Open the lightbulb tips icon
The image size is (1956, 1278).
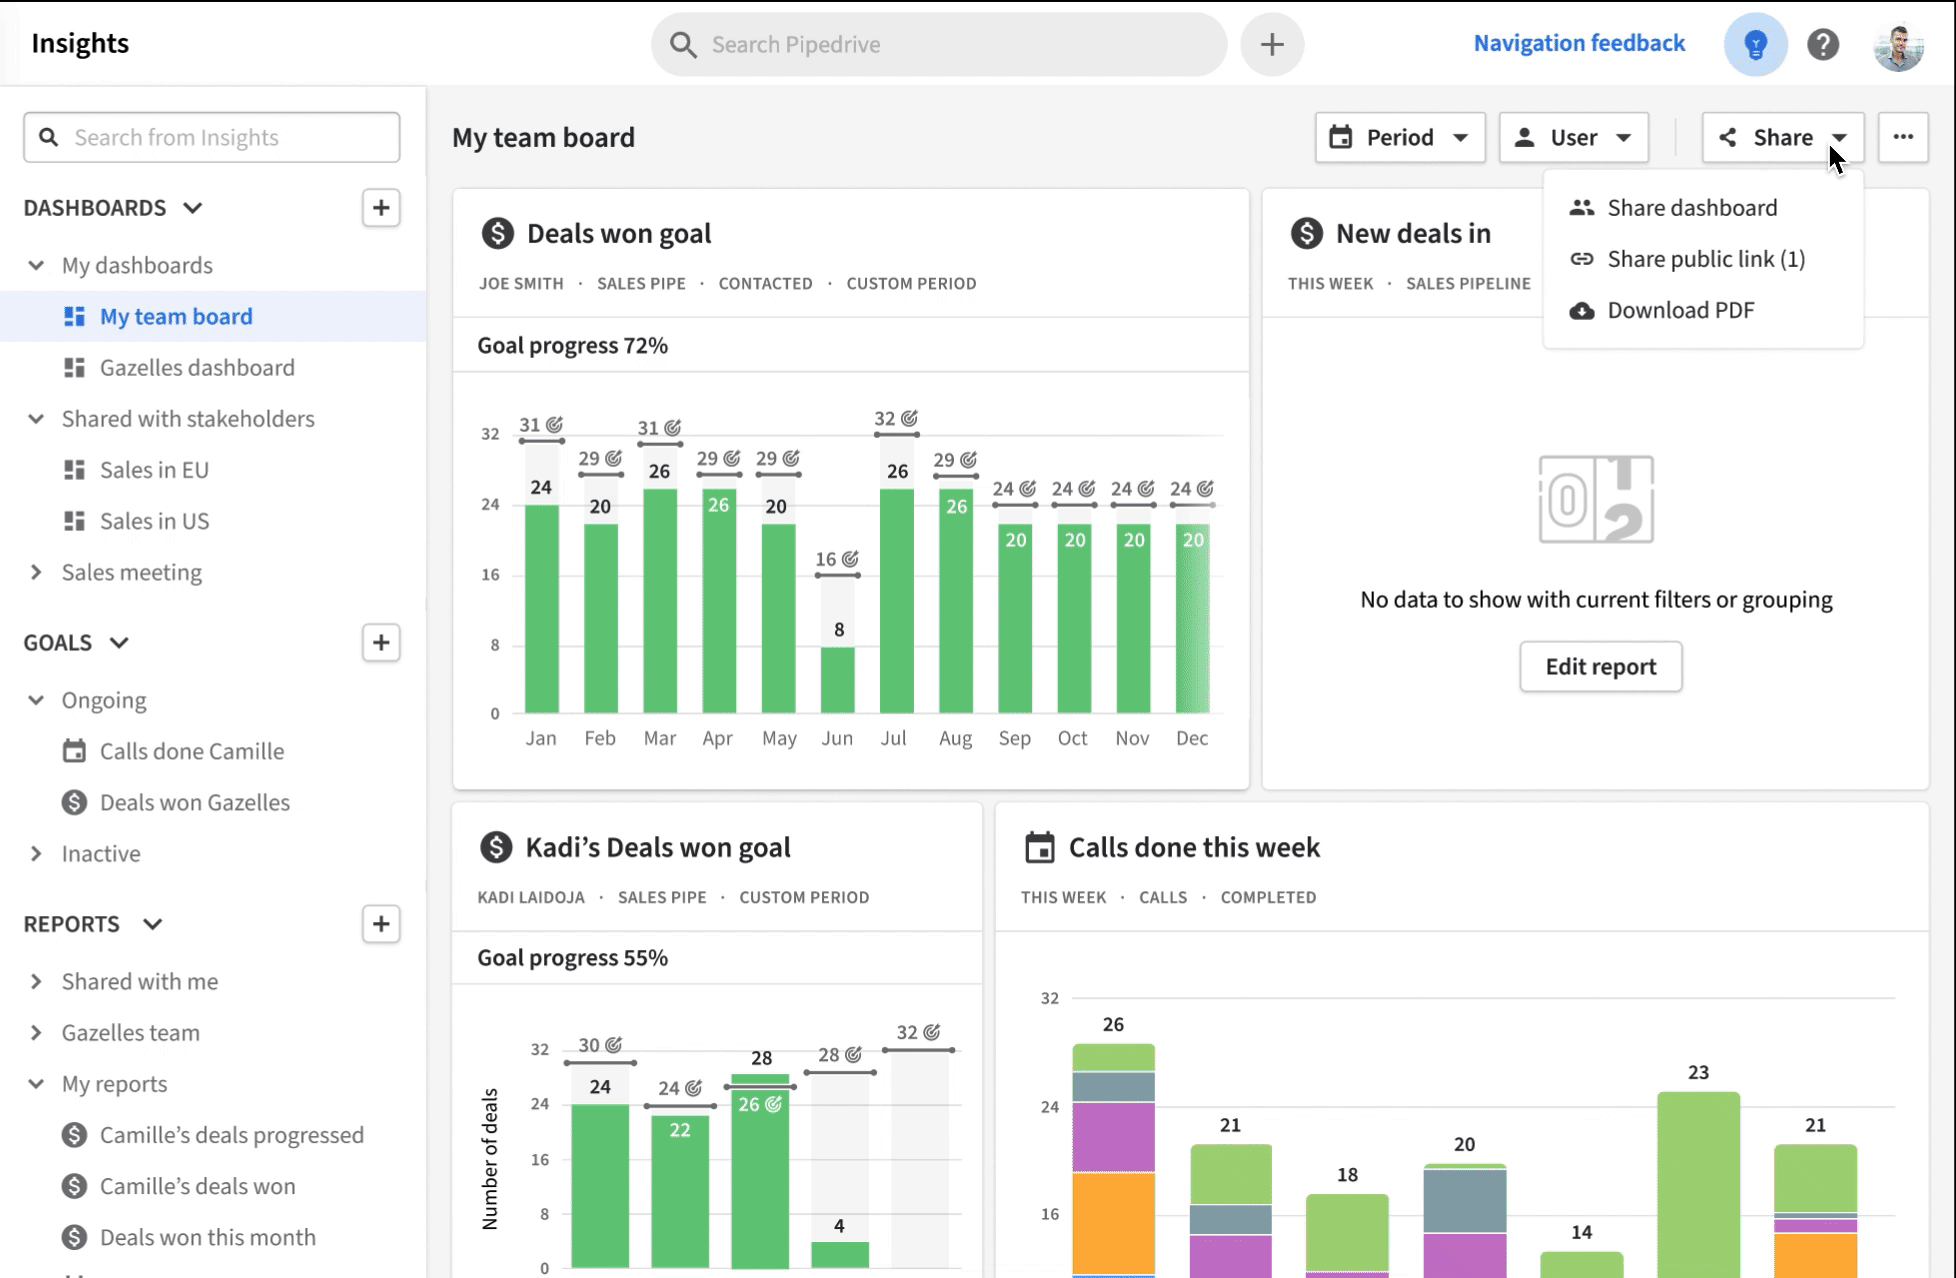pyautogui.click(x=1755, y=44)
